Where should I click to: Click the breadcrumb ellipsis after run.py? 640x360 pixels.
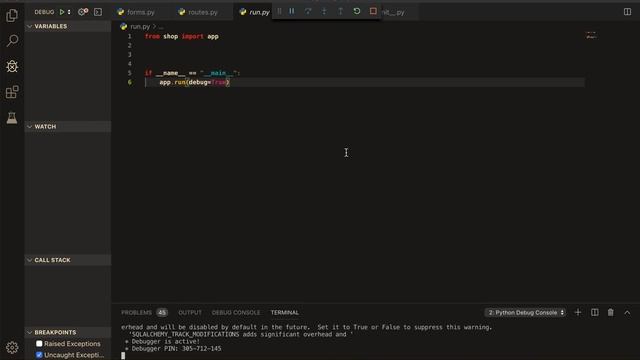point(161,27)
